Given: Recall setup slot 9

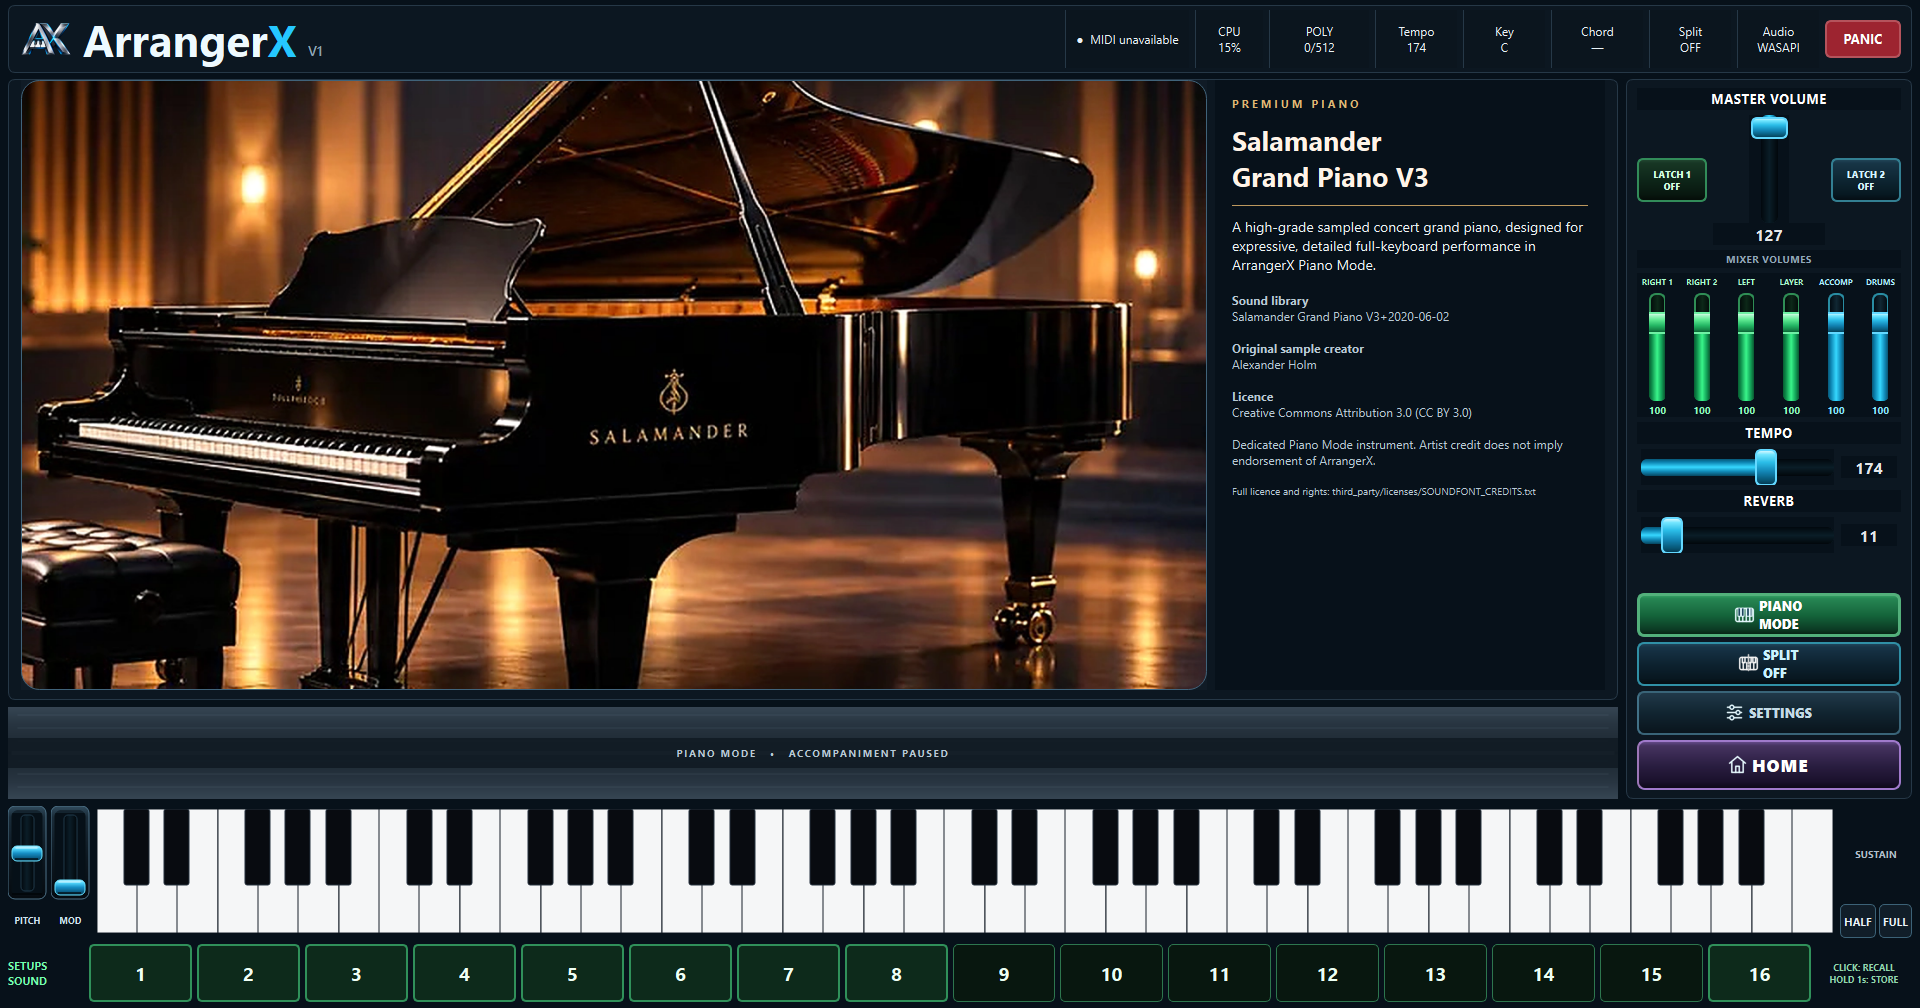Looking at the screenshot, I should [x=1004, y=974].
